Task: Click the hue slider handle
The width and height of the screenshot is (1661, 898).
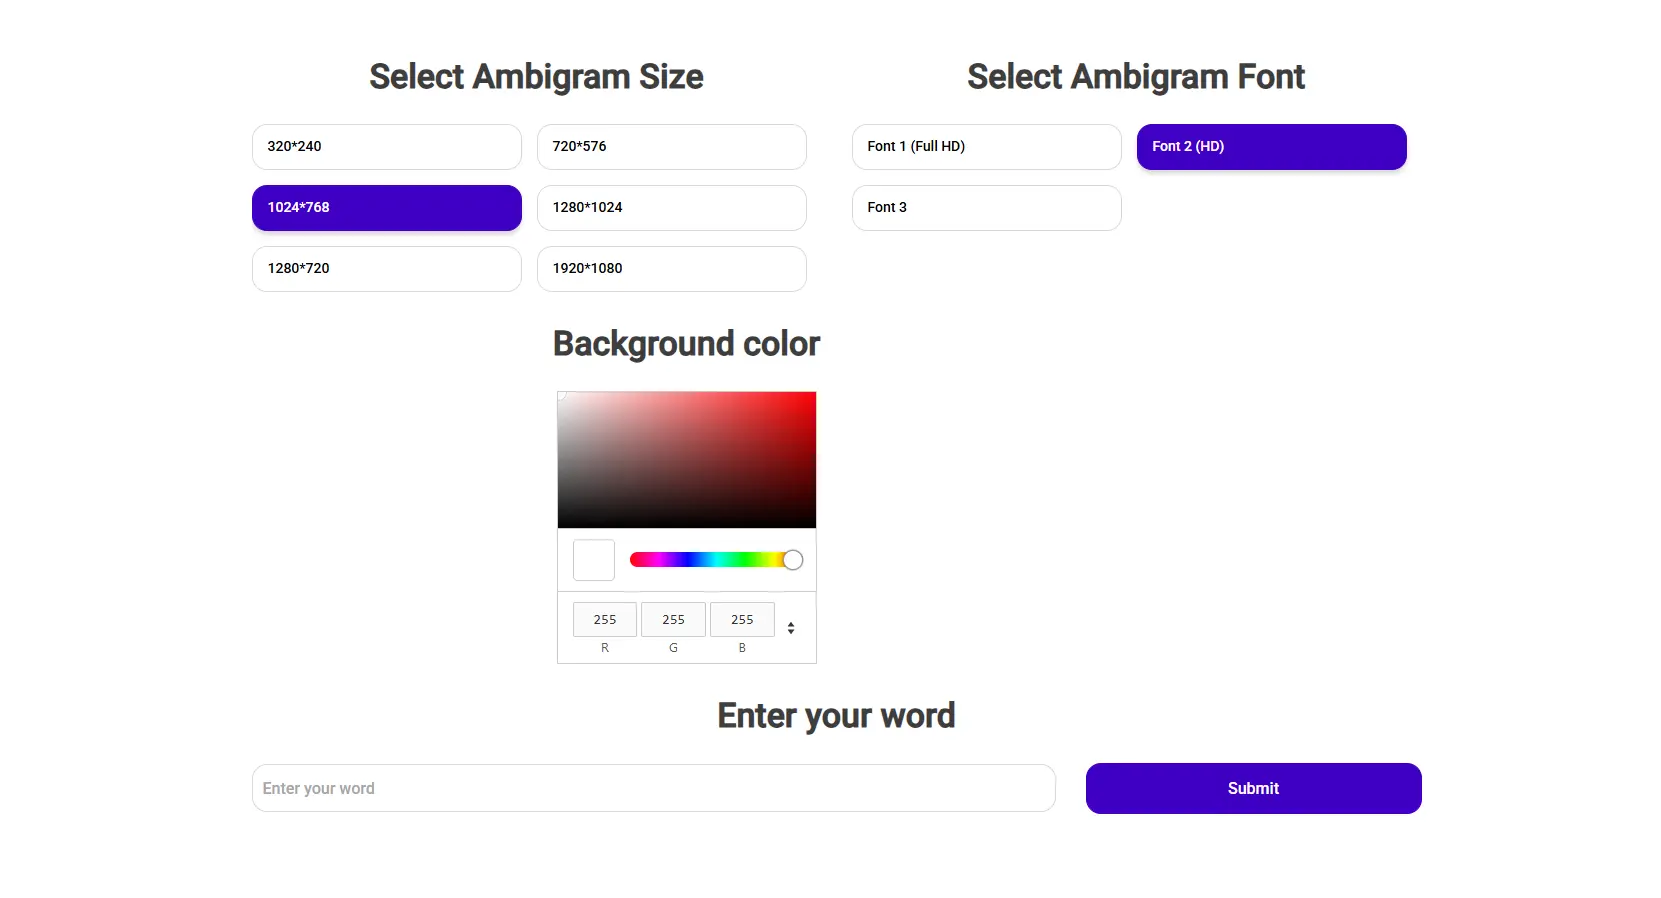Action: coord(793,560)
